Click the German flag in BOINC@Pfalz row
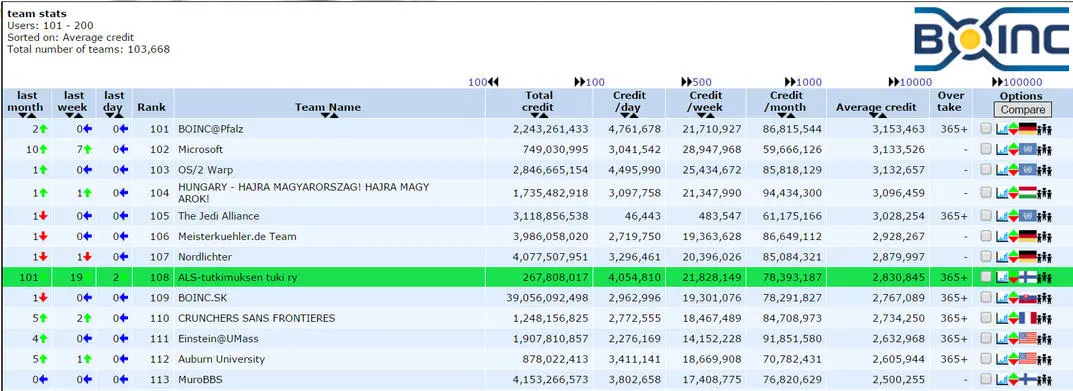The height and width of the screenshot is (391, 1073). [1028, 129]
